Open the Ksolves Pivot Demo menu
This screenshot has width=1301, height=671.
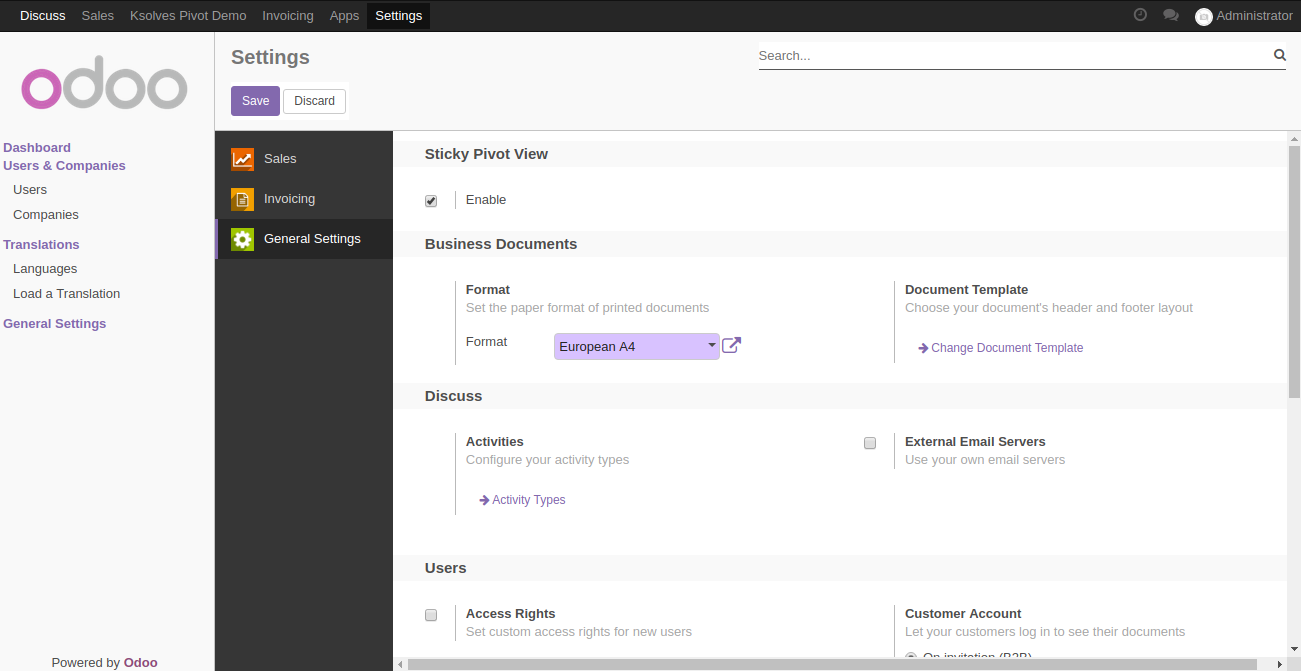(x=188, y=15)
